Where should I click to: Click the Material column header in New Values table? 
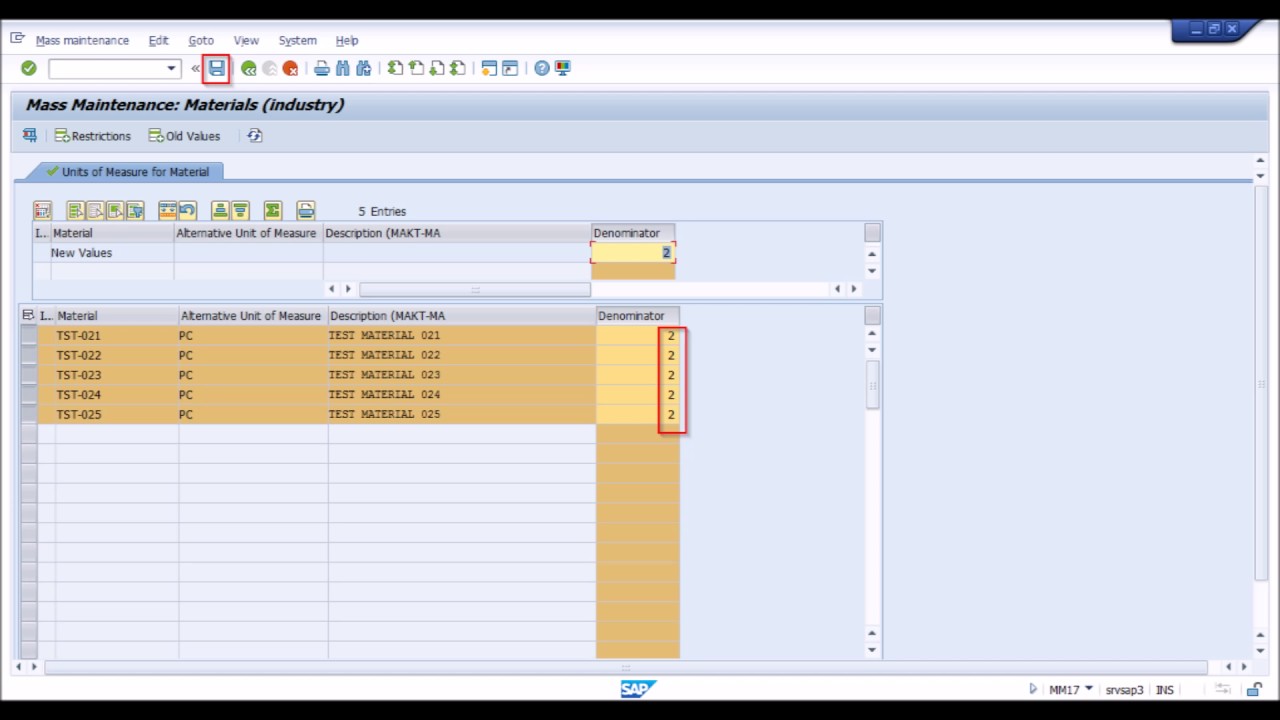pyautogui.click(x=112, y=233)
